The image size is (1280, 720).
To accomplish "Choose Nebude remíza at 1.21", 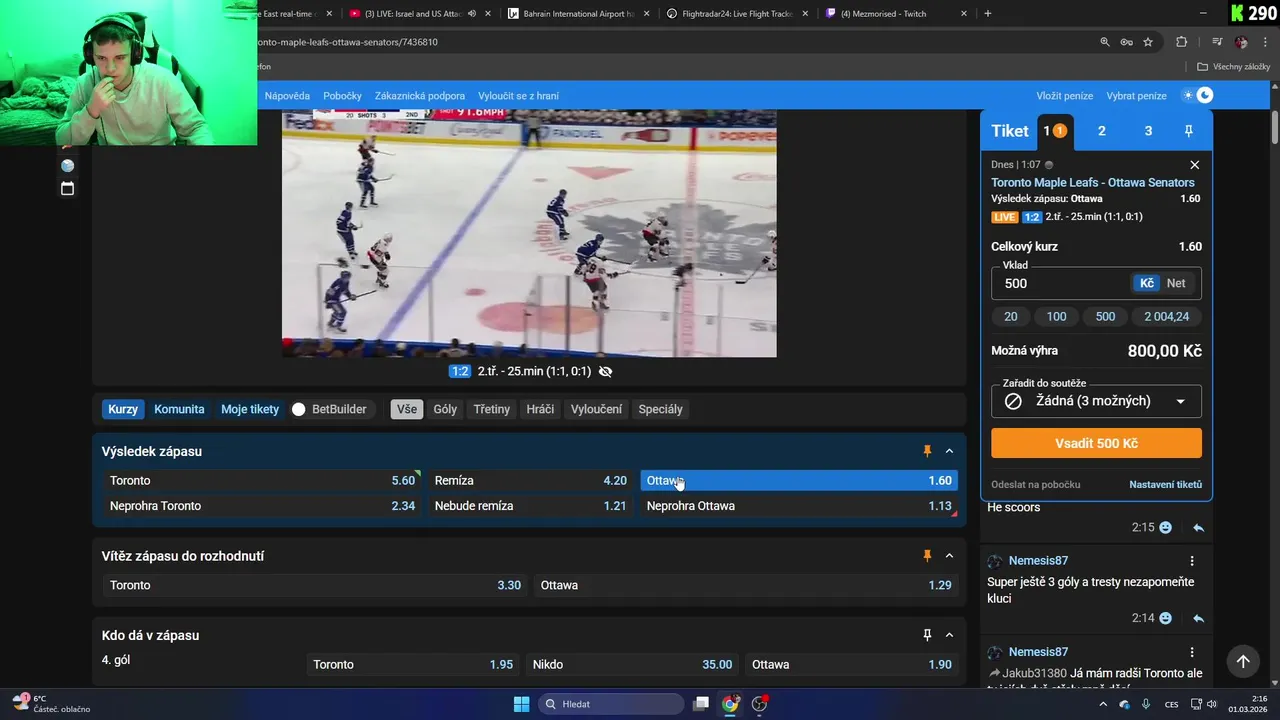I will (x=530, y=506).
